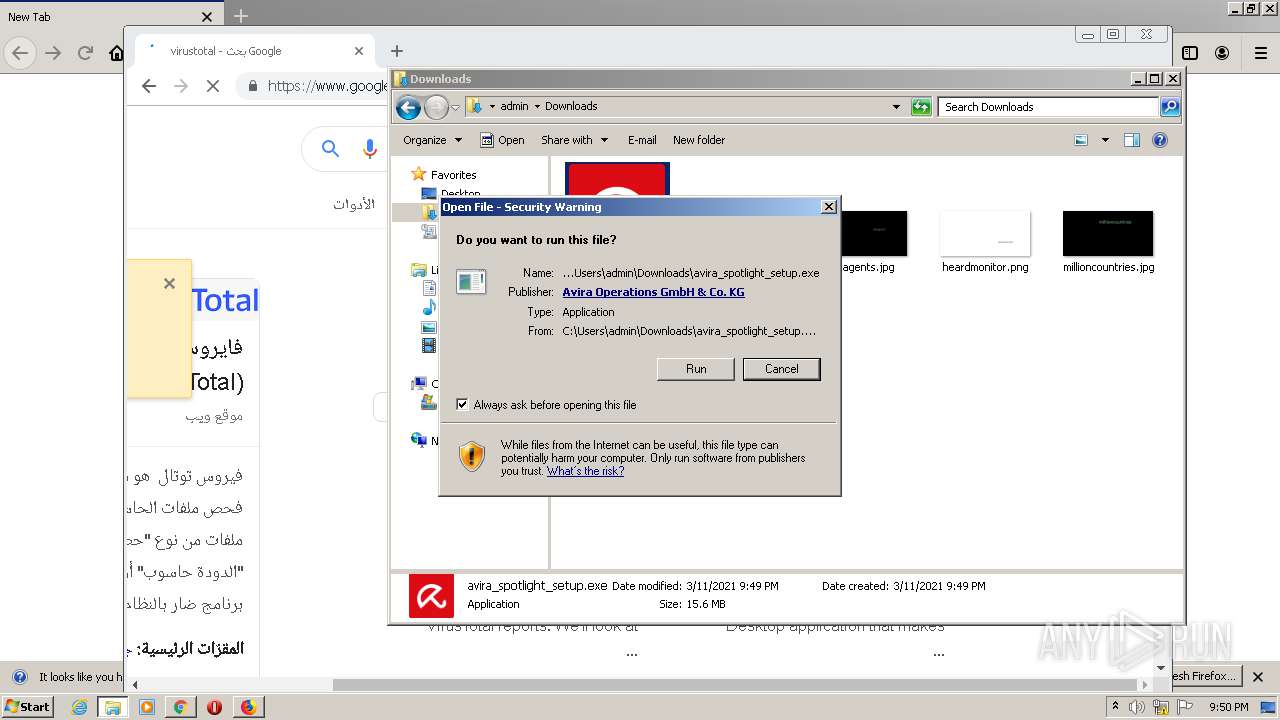Screen dimensions: 1280x720
Task: Click the green Refresh button in explorer
Action: (921, 107)
